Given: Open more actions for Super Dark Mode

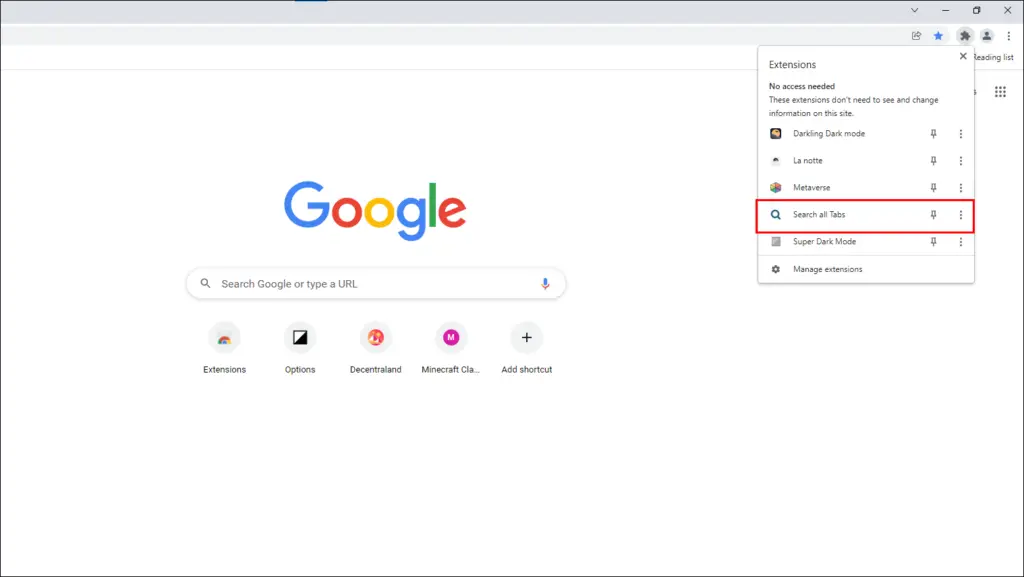Looking at the screenshot, I should 961,242.
